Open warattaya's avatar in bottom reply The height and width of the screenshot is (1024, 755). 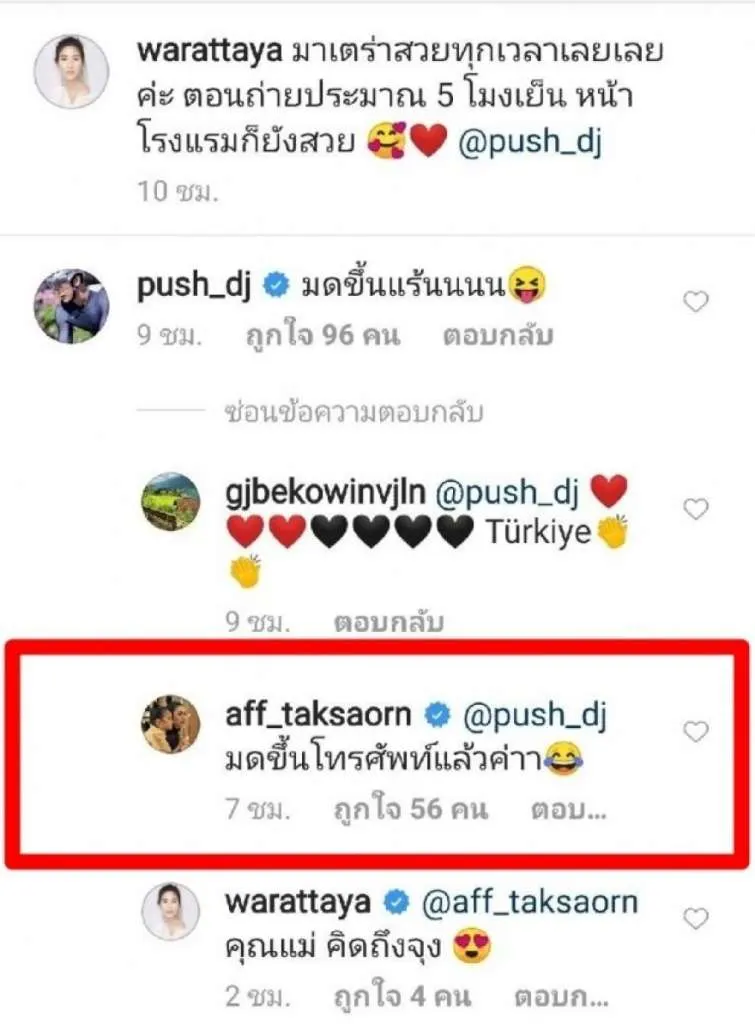[170, 912]
